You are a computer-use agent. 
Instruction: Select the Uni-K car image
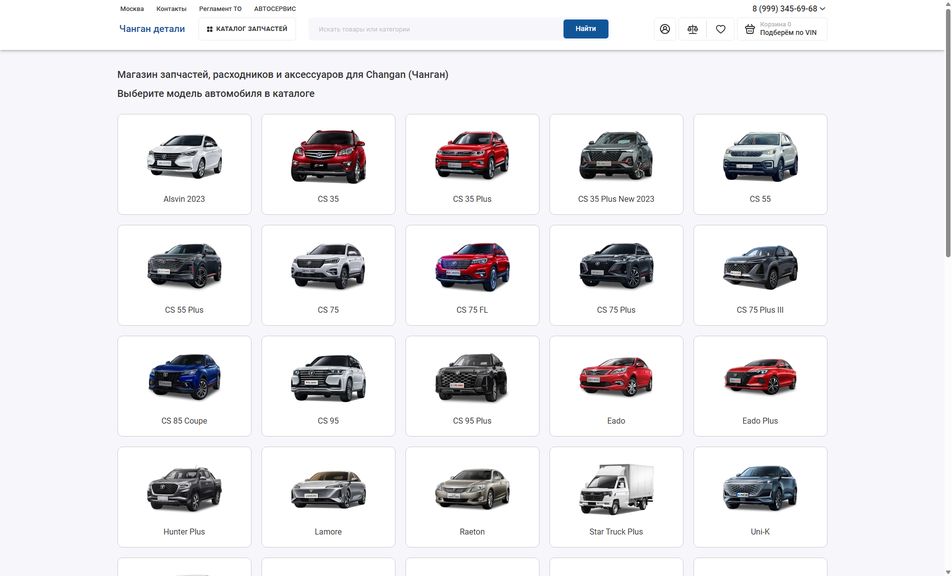pos(760,488)
